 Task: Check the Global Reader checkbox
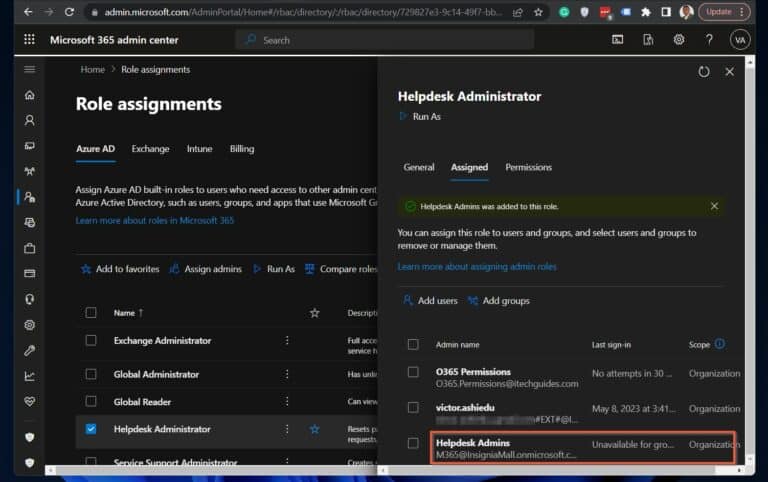91,401
